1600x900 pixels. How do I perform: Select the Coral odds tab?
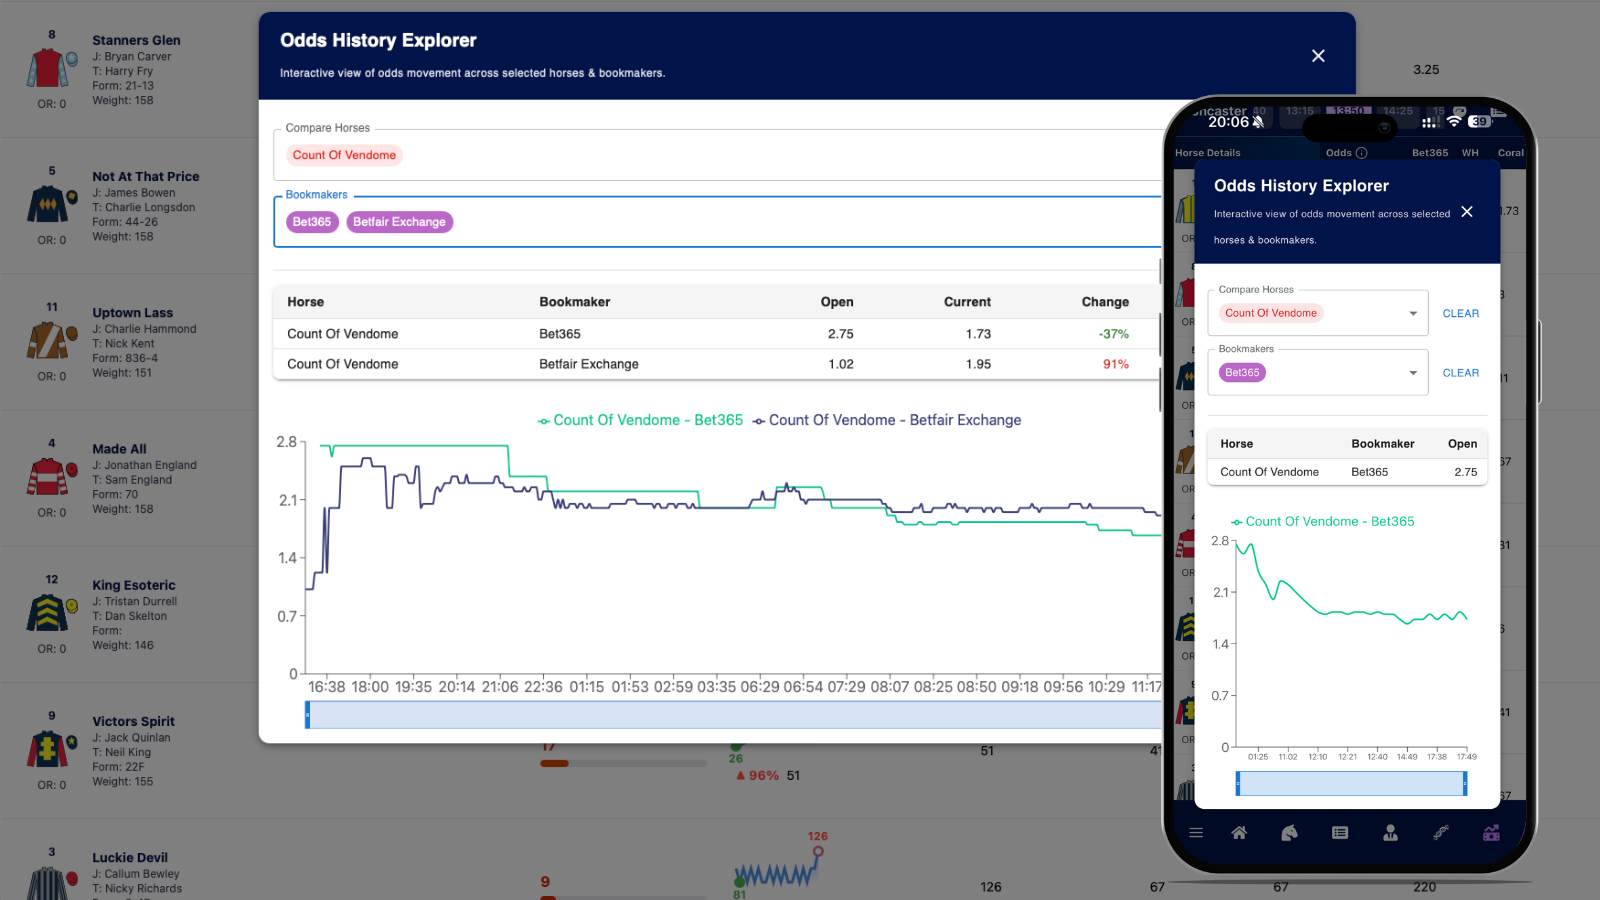coord(1511,152)
